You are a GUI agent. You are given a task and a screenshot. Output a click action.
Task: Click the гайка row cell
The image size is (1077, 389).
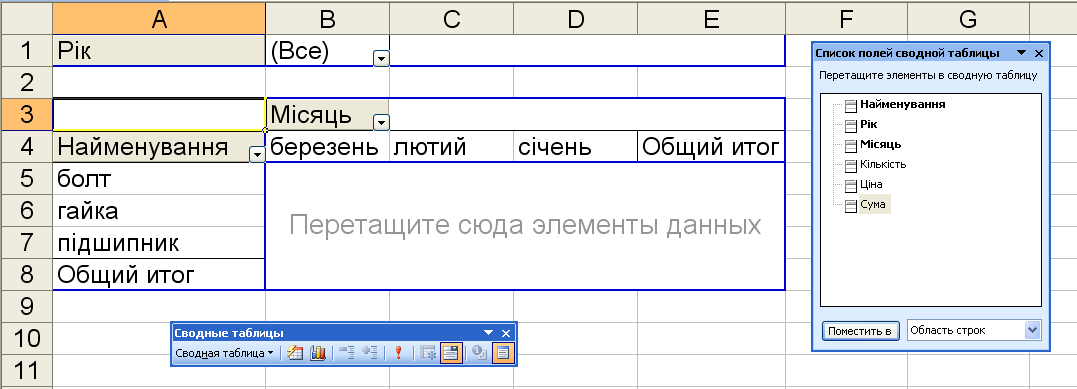pyautogui.click(x=159, y=210)
